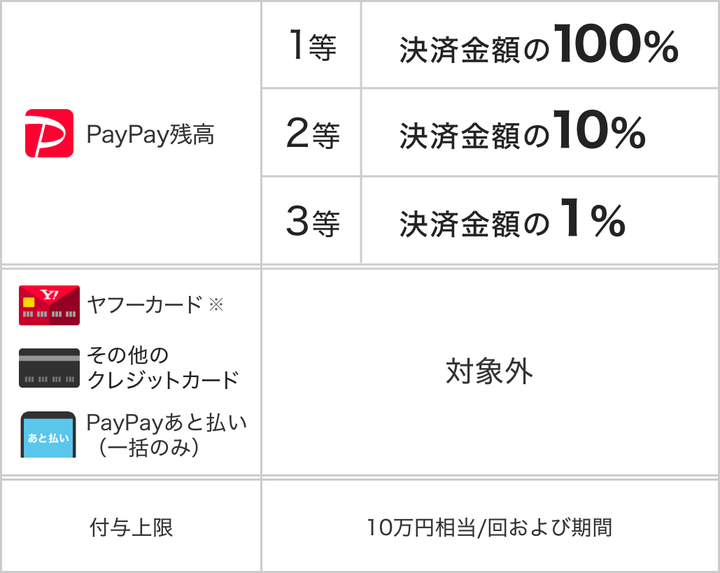Click the 対象外 cell text

(x=489, y=372)
